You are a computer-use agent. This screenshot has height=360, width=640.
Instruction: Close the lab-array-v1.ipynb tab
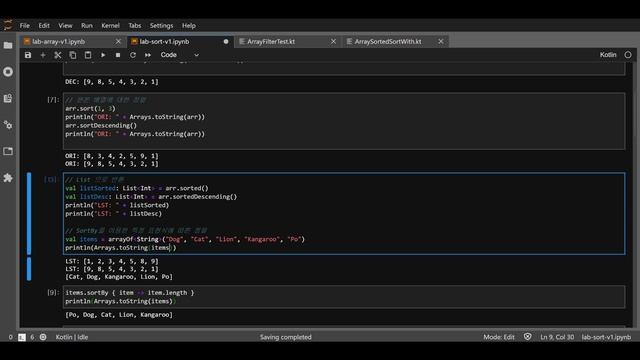[x=118, y=41]
